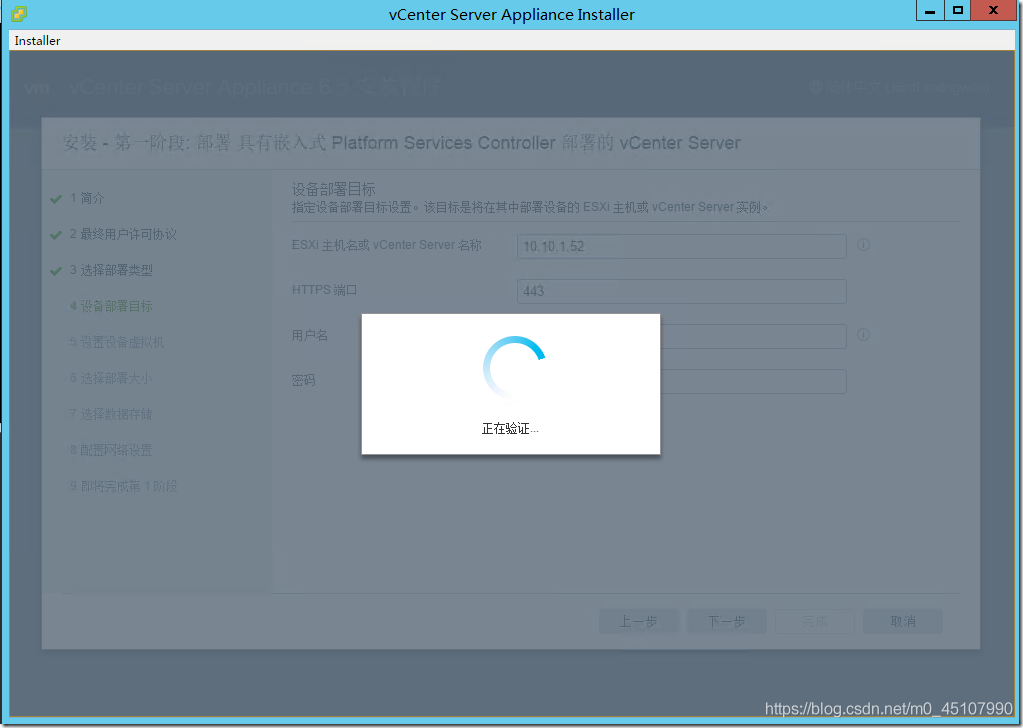The image size is (1023, 728).
Task: Click the checkmark icon next to 简介
Action: pyautogui.click(x=56, y=199)
